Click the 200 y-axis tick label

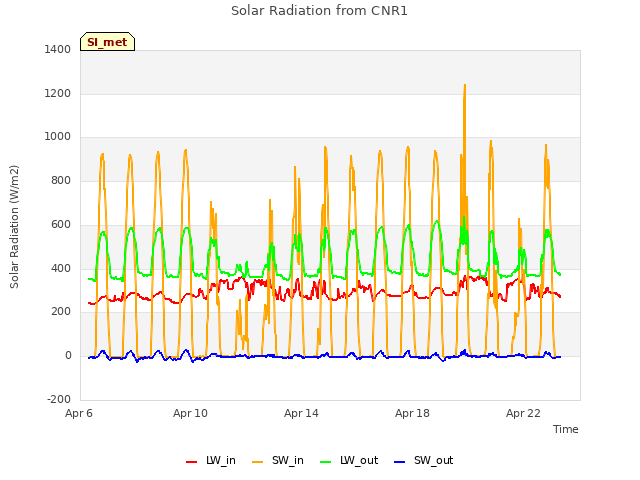[61, 312]
